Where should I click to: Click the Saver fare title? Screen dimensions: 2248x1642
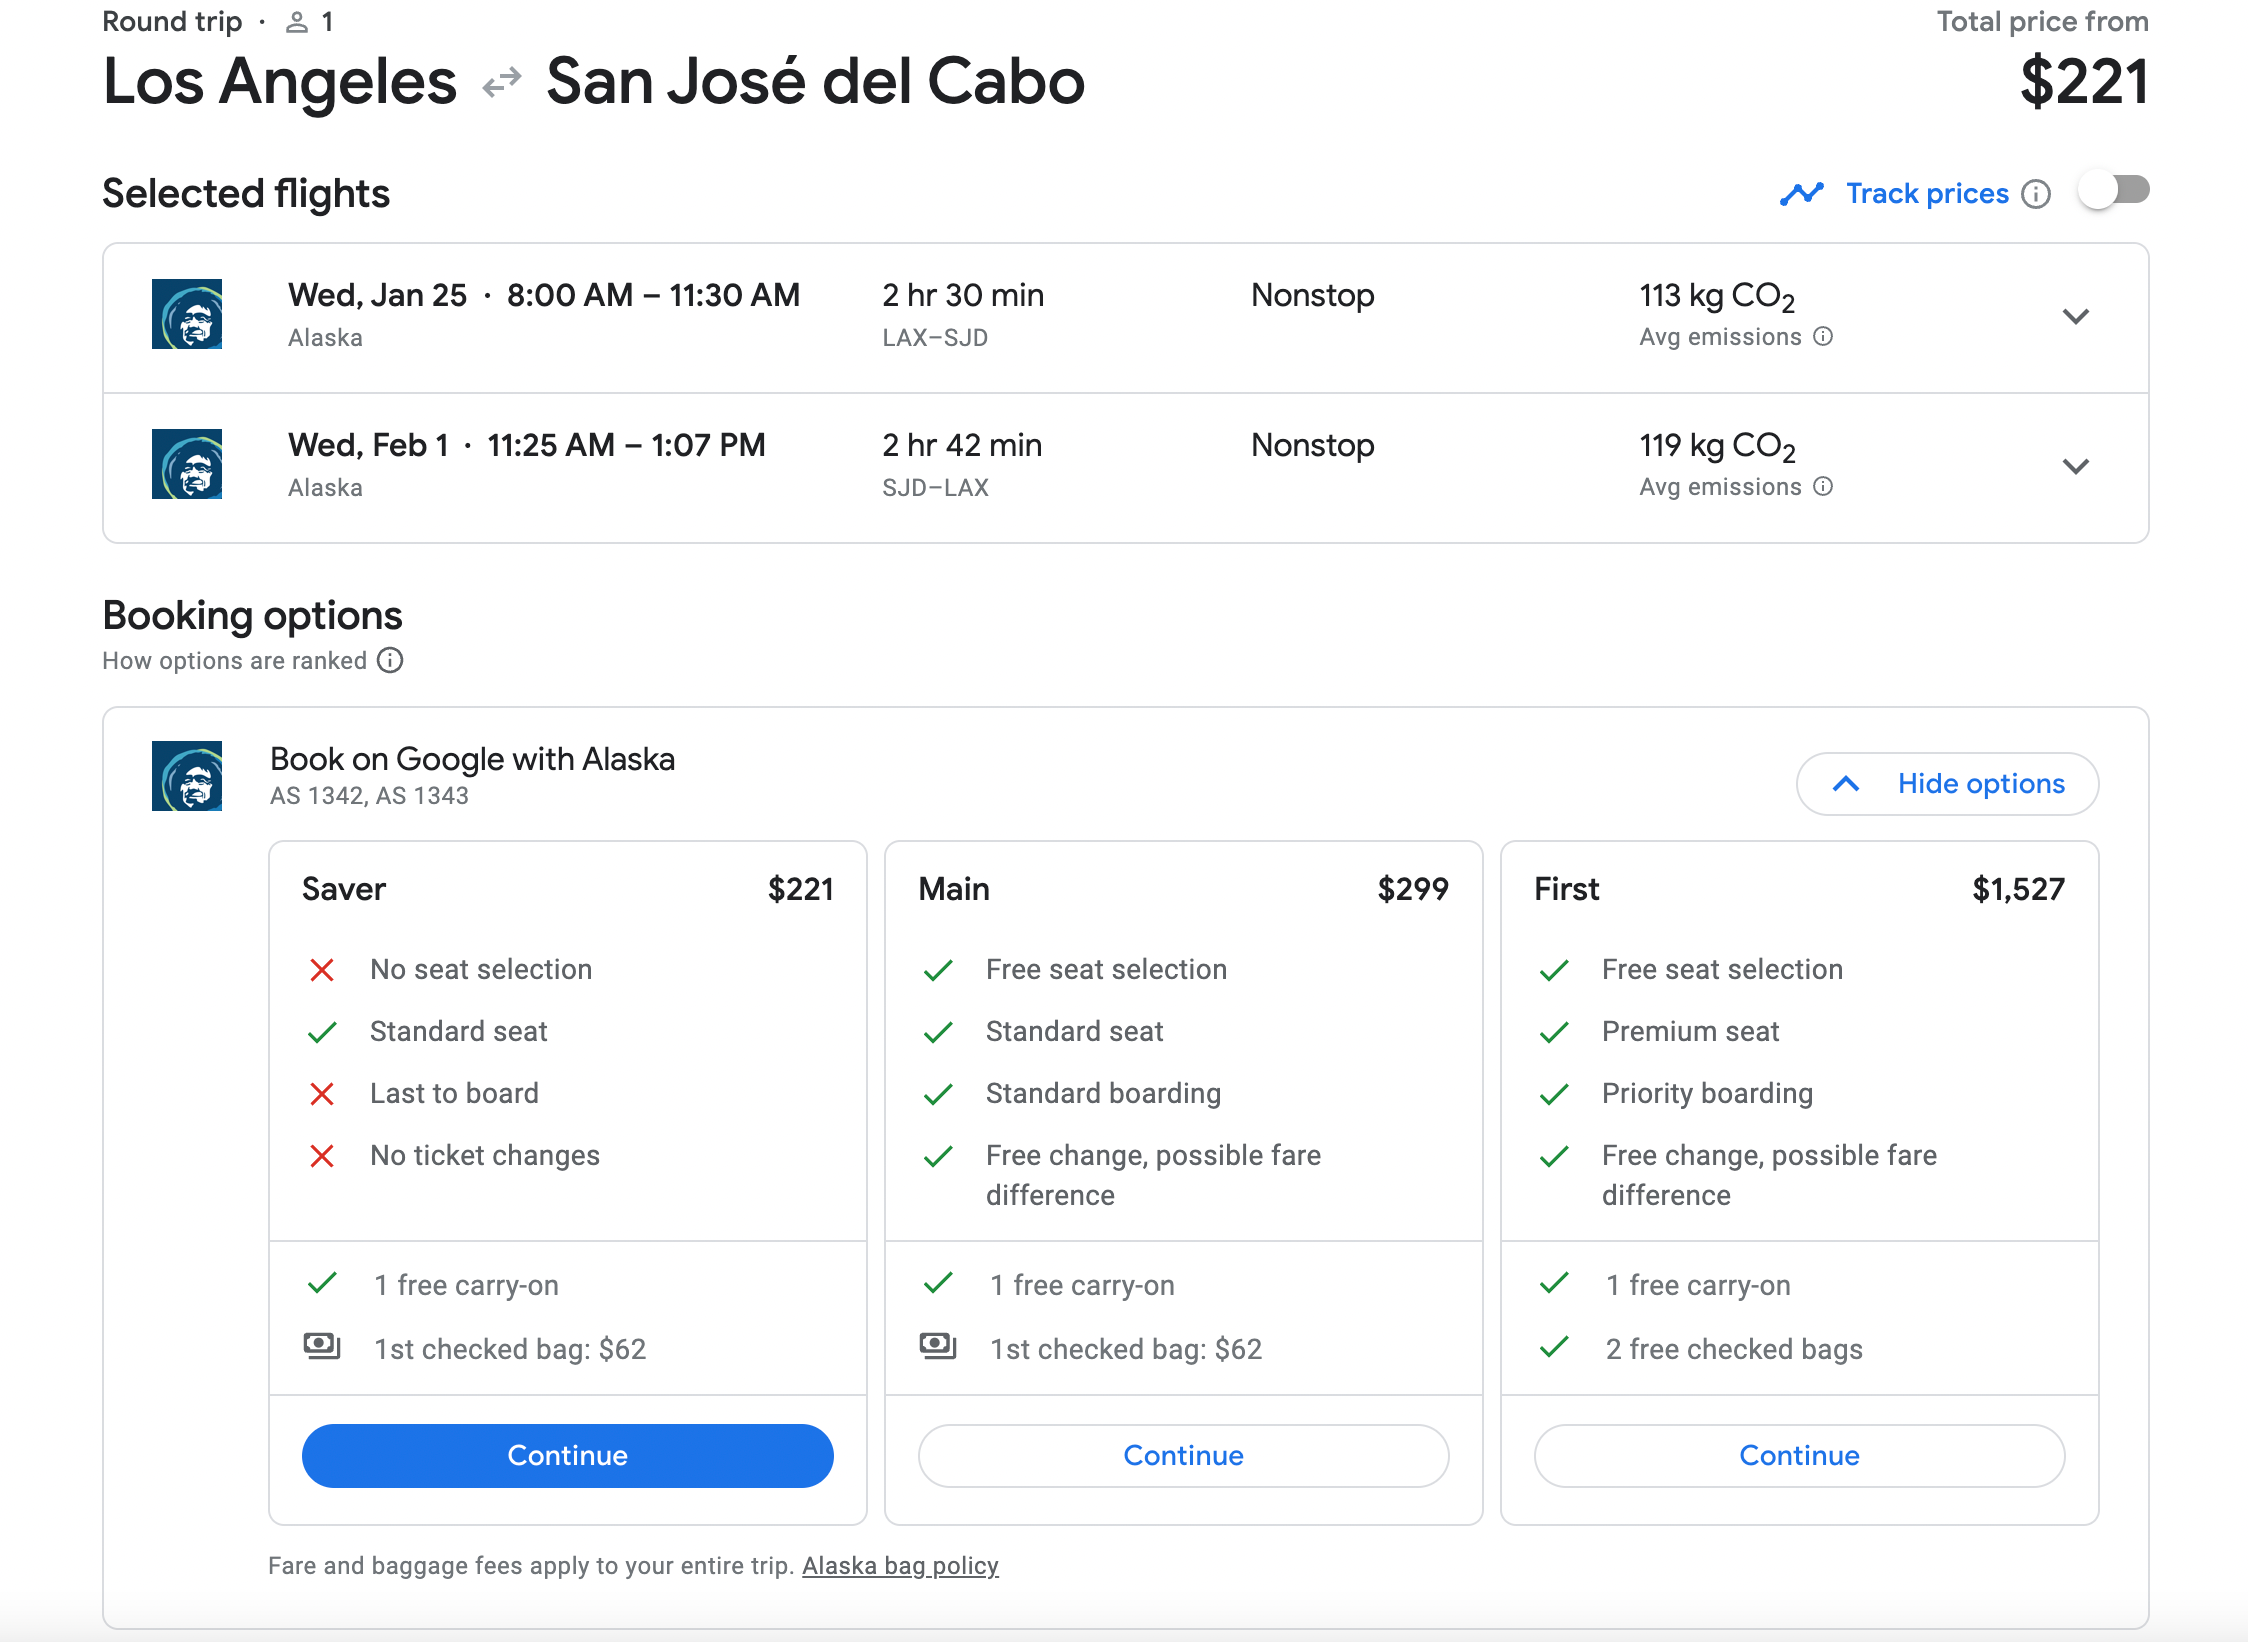point(344,889)
